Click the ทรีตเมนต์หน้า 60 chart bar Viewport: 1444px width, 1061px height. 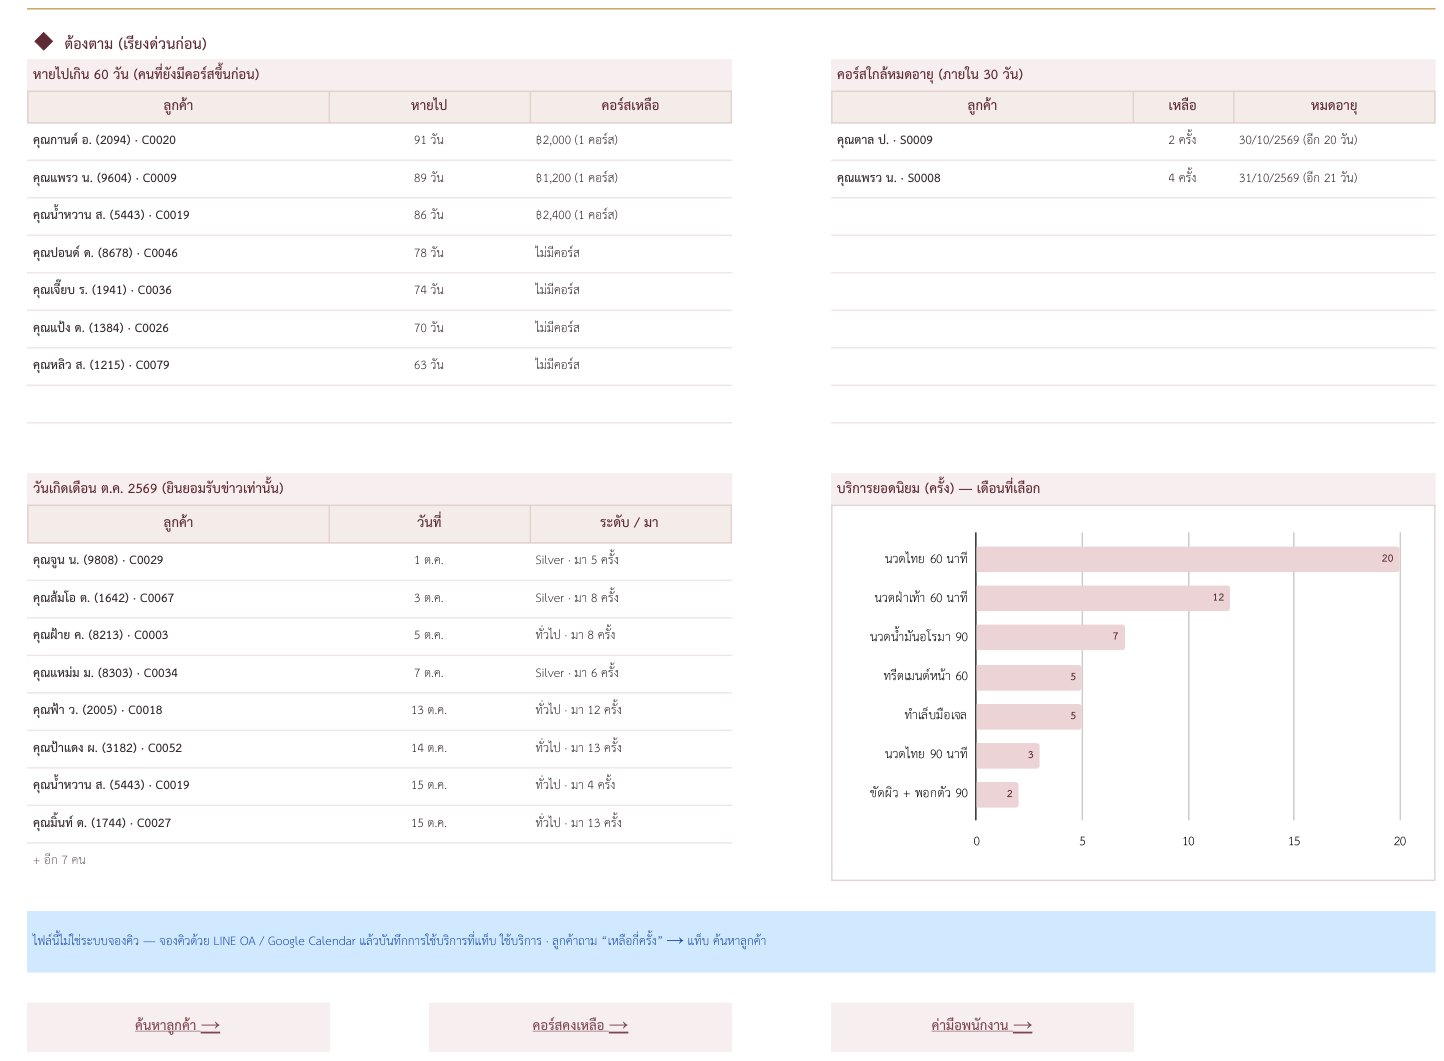(x=1029, y=677)
